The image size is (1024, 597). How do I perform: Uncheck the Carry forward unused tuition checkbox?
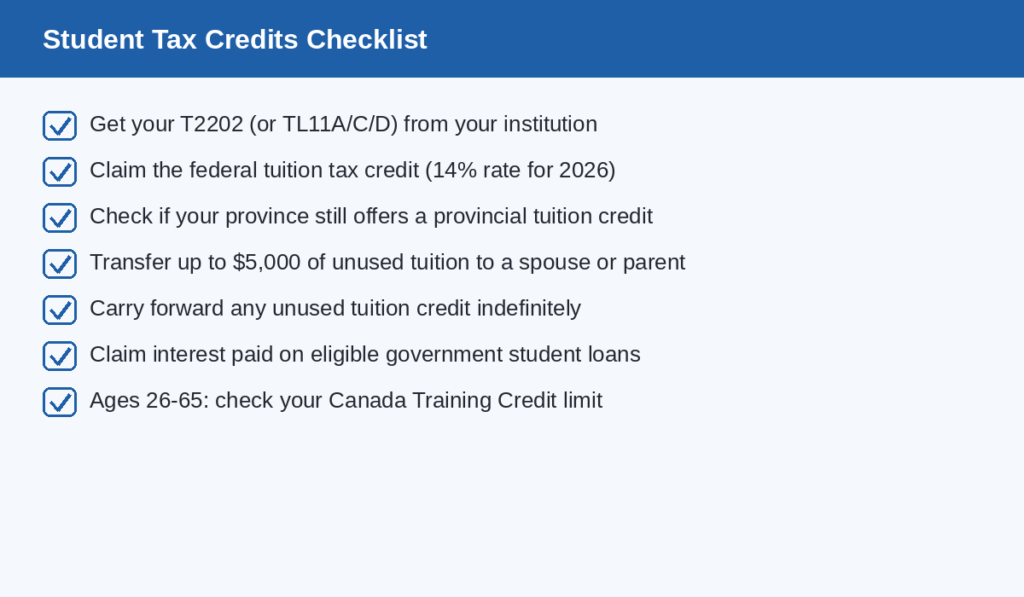coord(60,310)
